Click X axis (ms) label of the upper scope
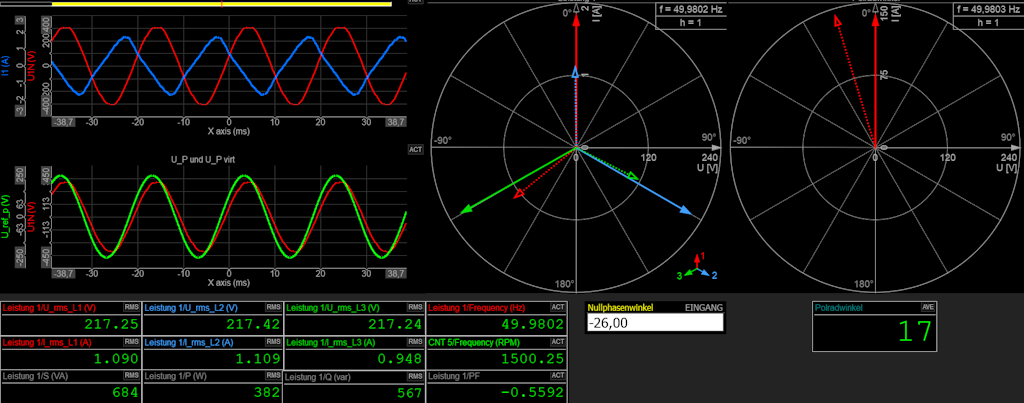 [x=229, y=132]
